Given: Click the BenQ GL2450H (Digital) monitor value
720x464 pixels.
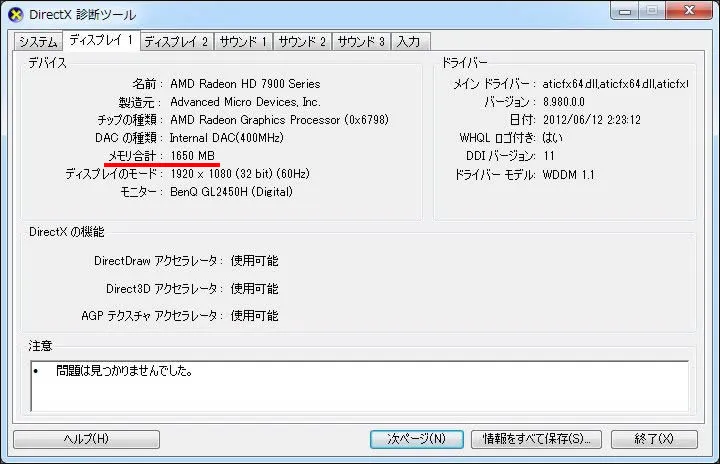Looking at the screenshot, I should click(x=231, y=192).
